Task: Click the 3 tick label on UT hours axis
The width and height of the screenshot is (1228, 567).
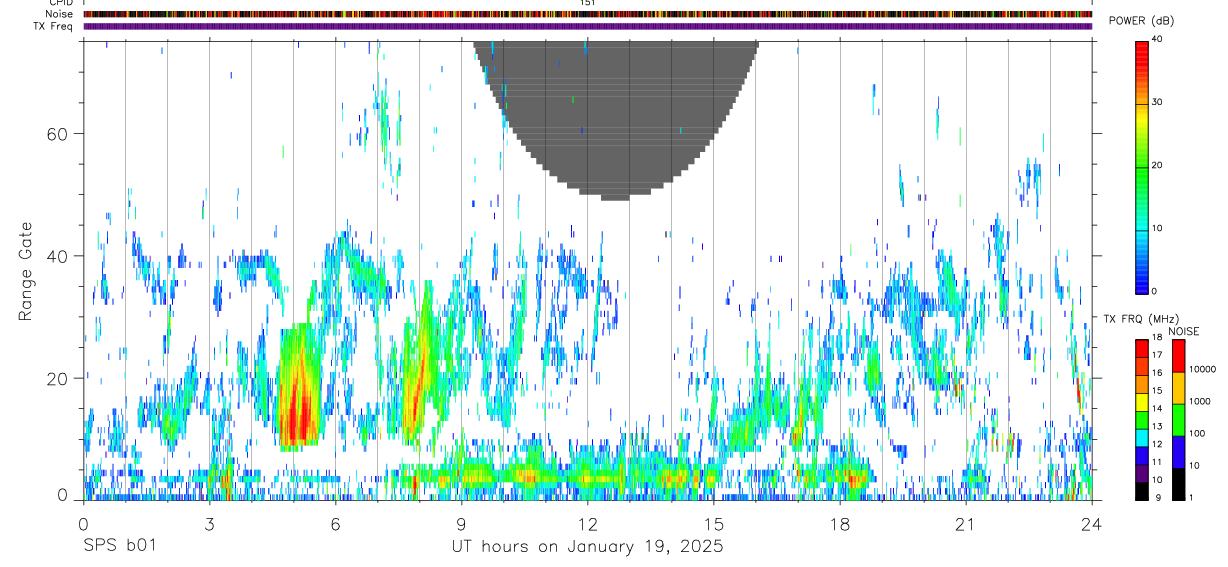Action: 210,523
